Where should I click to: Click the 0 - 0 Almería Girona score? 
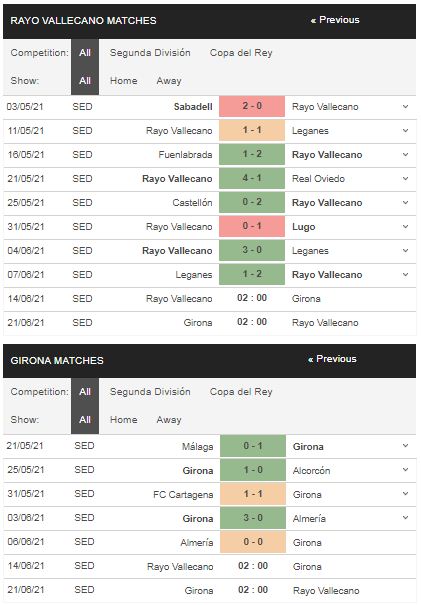click(253, 542)
